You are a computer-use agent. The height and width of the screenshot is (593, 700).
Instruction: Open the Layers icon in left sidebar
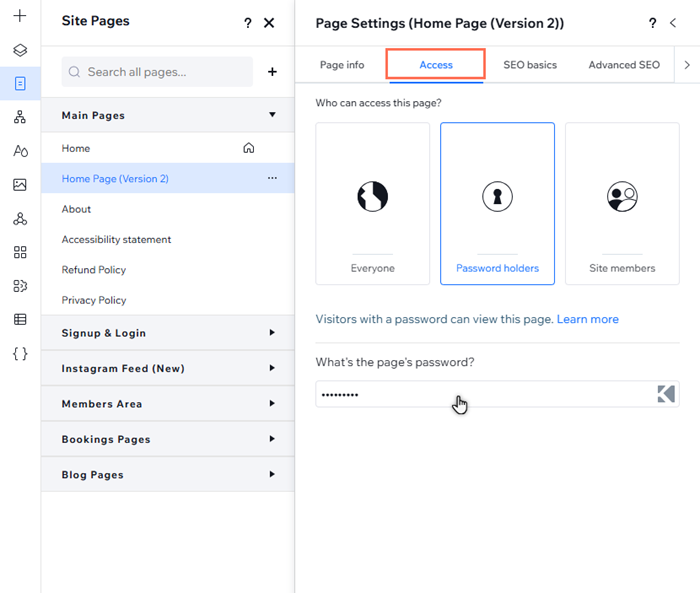[x=20, y=50]
